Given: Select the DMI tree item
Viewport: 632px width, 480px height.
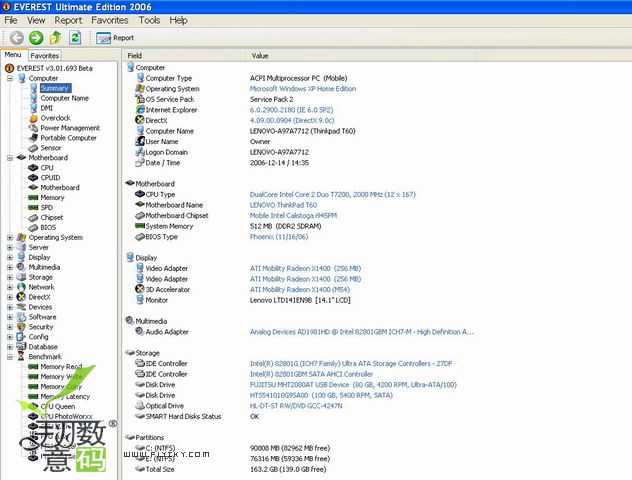Looking at the screenshot, I should point(46,108).
